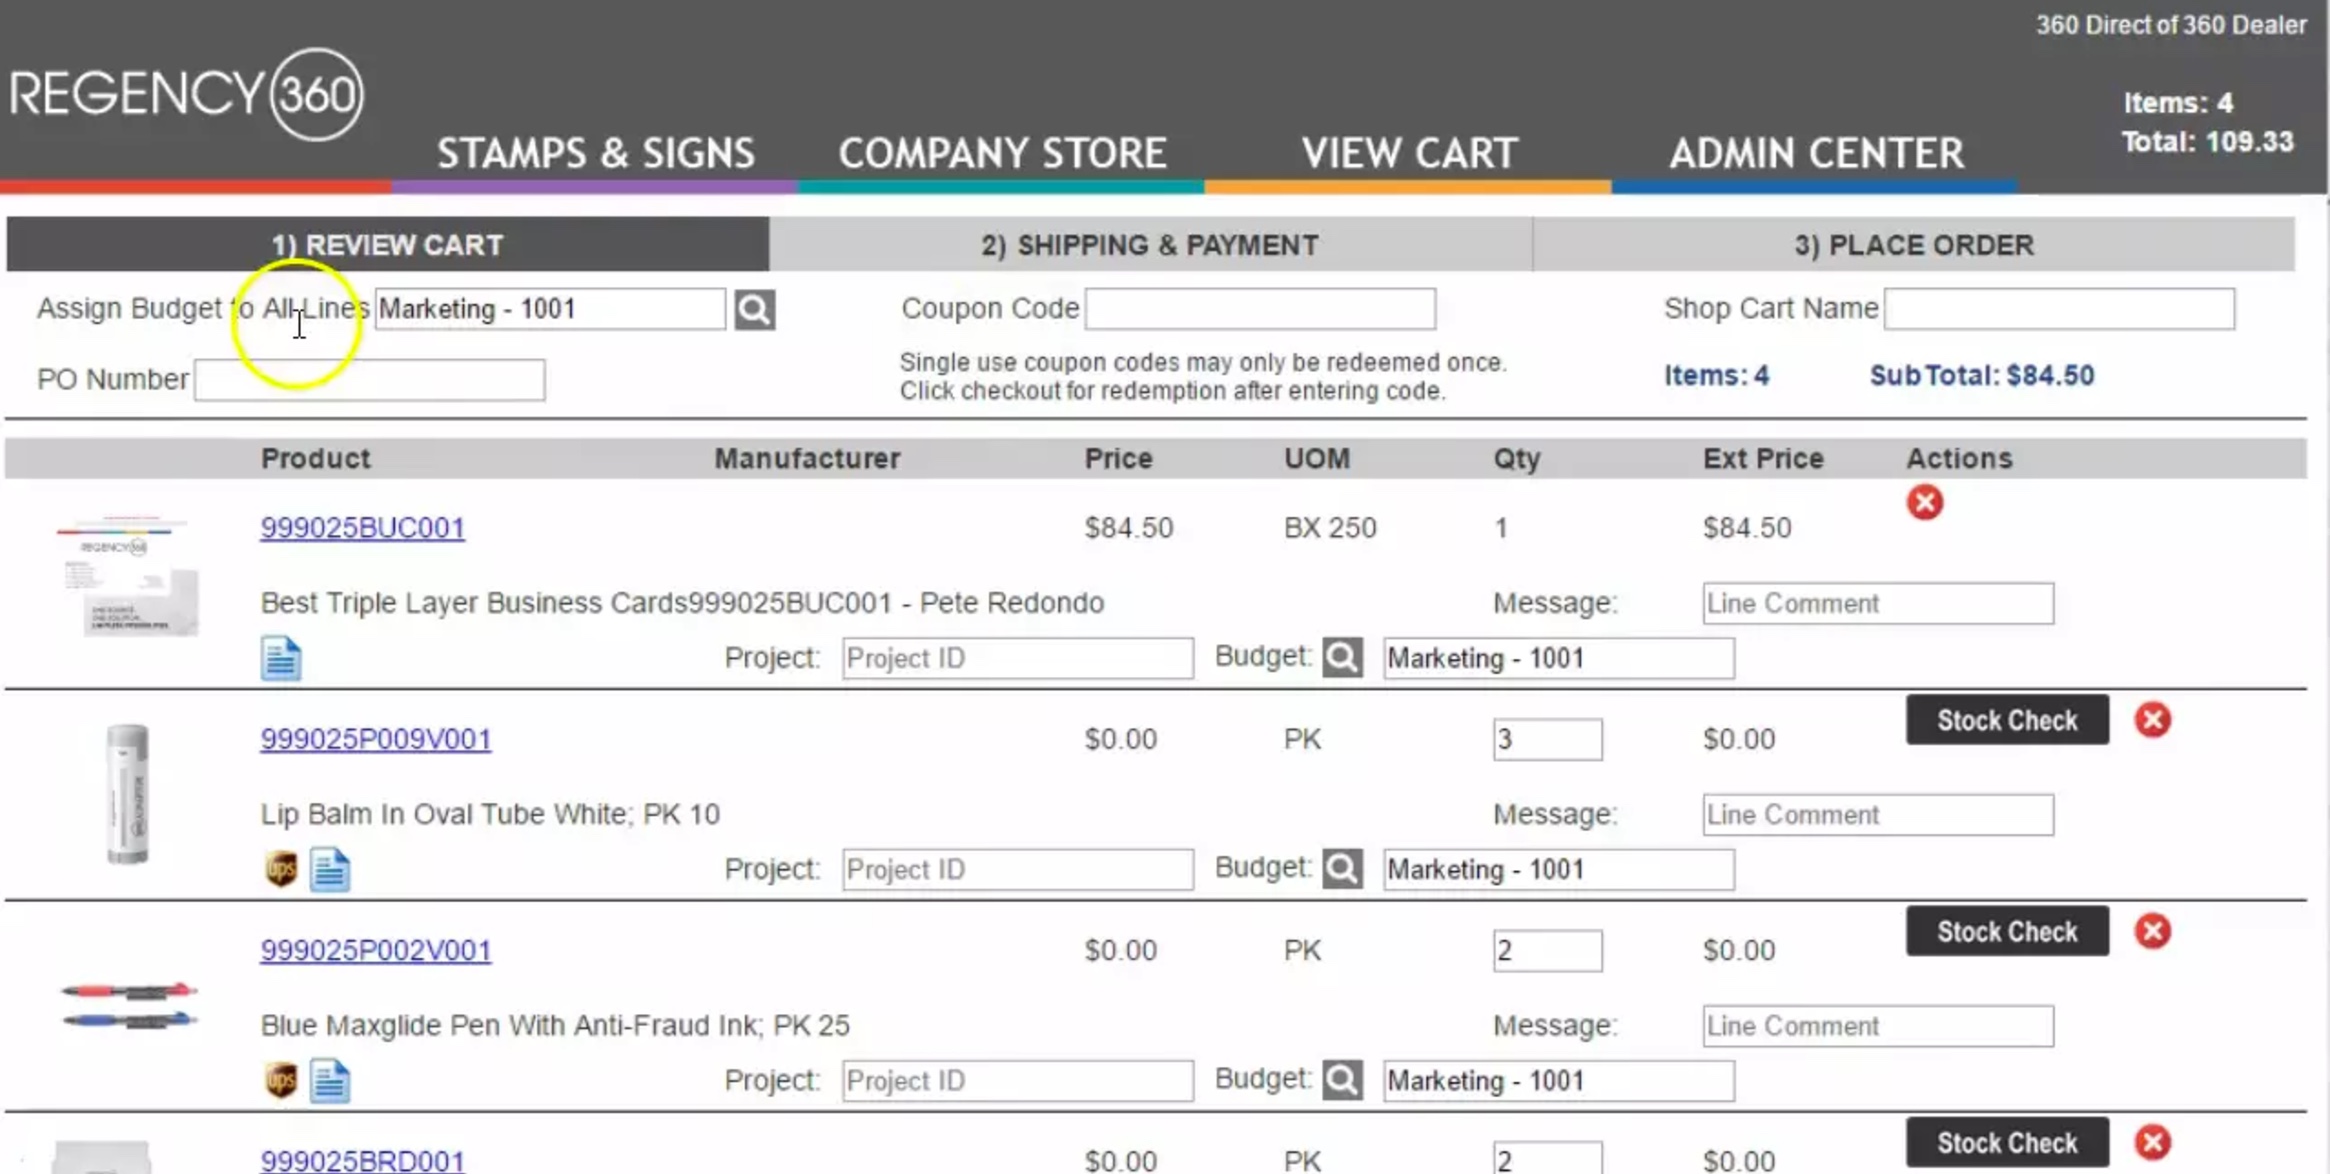
Task: Go to Shipping & Payment step
Action: click(1150, 245)
